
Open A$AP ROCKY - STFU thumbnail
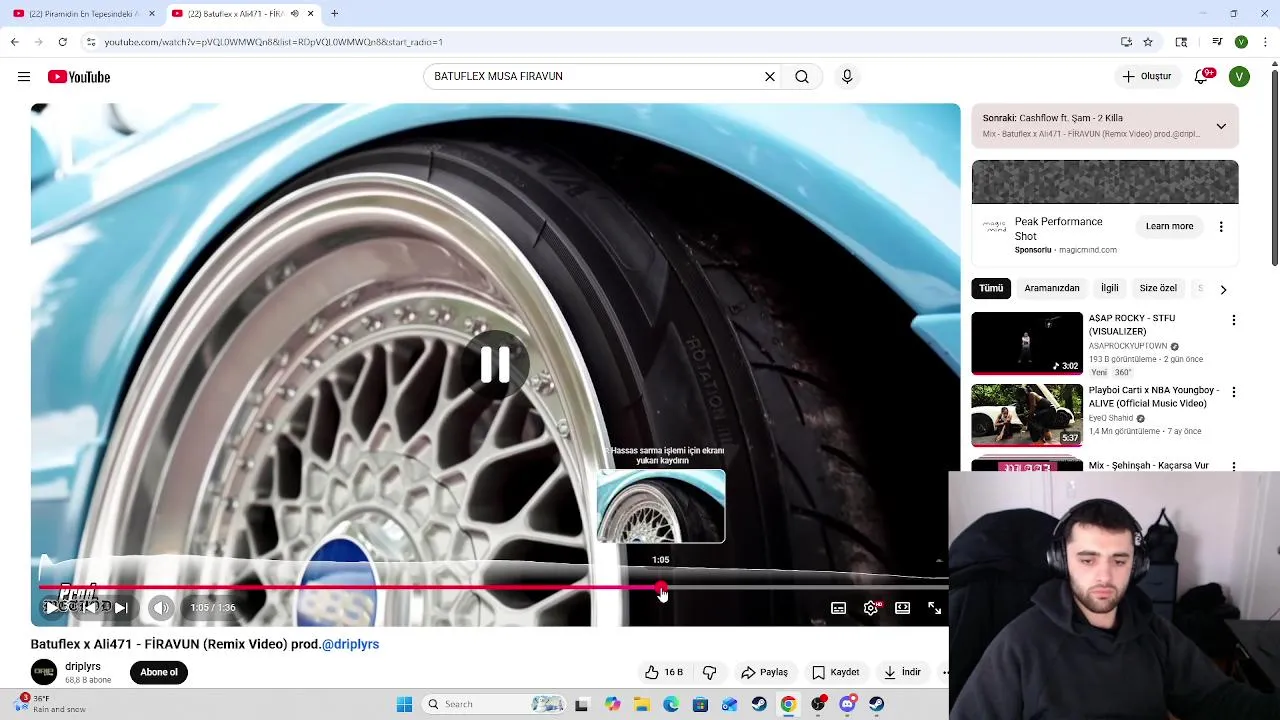pyautogui.click(x=1027, y=343)
